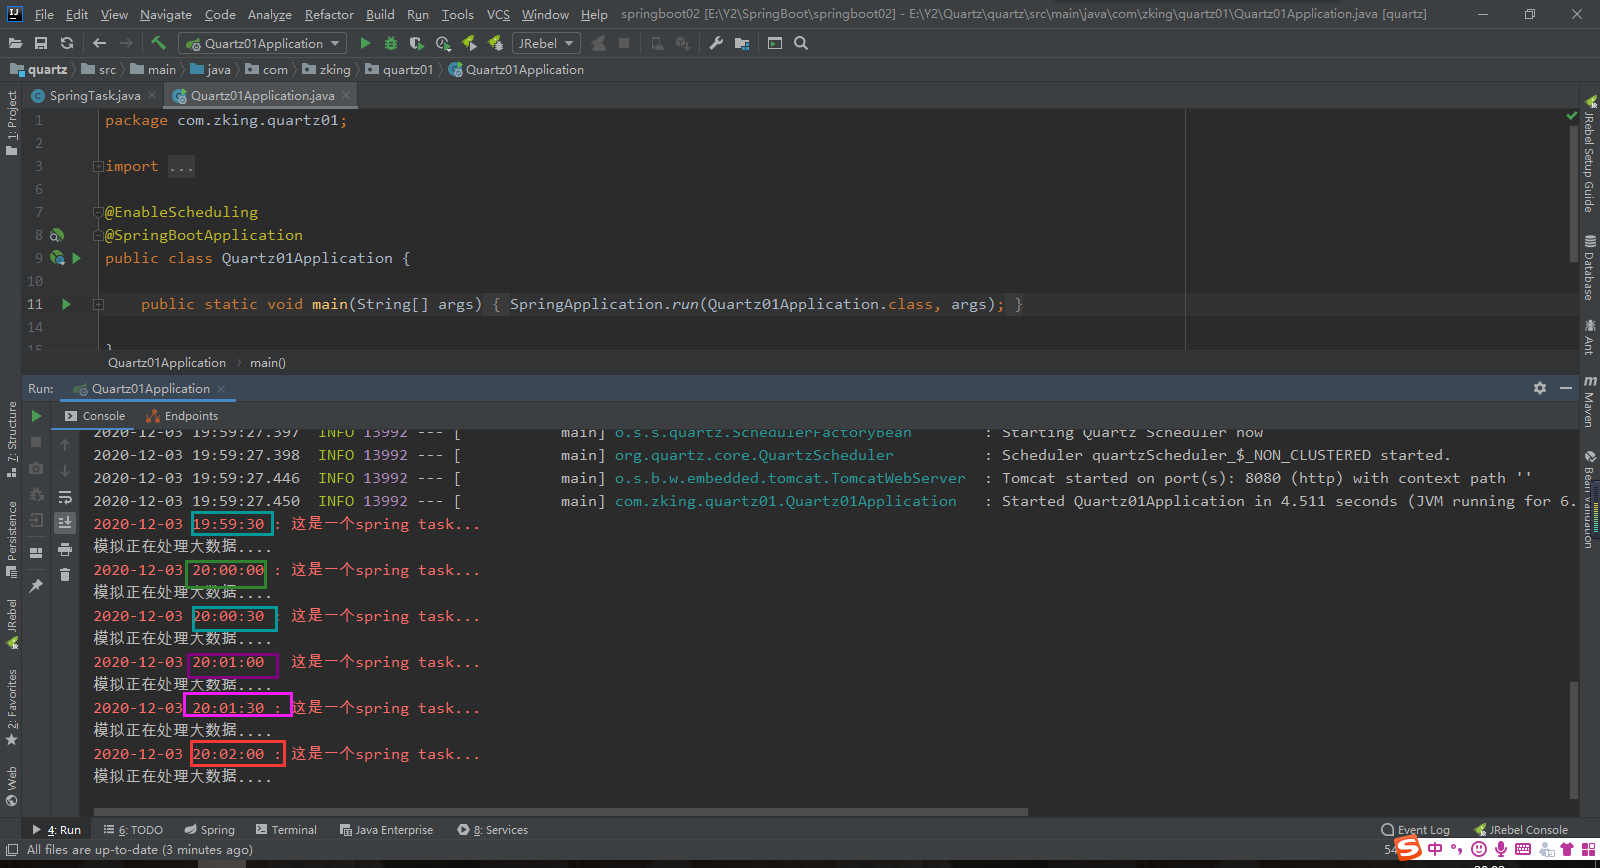The image size is (1600, 868).
Task: Click the console horizontal scrollbar
Action: pos(560,812)
